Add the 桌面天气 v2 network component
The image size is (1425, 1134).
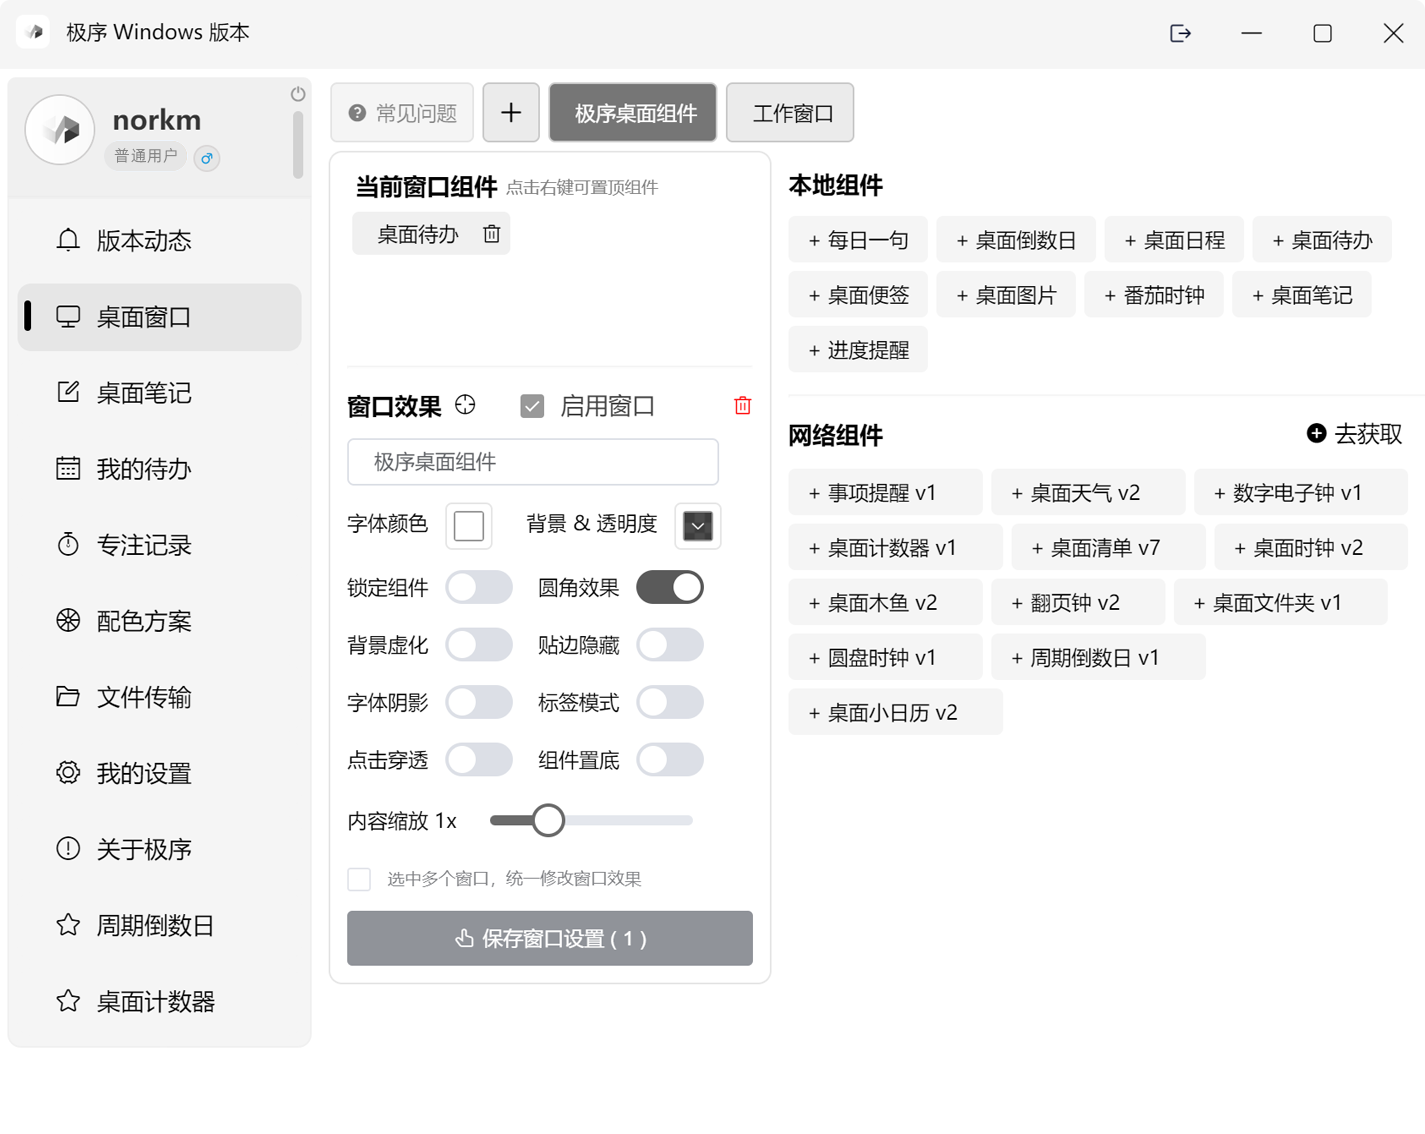(1088, 492)
